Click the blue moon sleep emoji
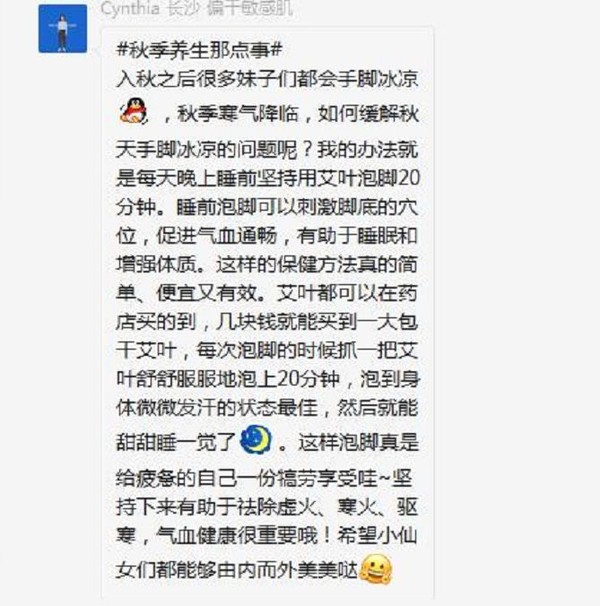Viewport: 600px width, 606px height. 256,440
